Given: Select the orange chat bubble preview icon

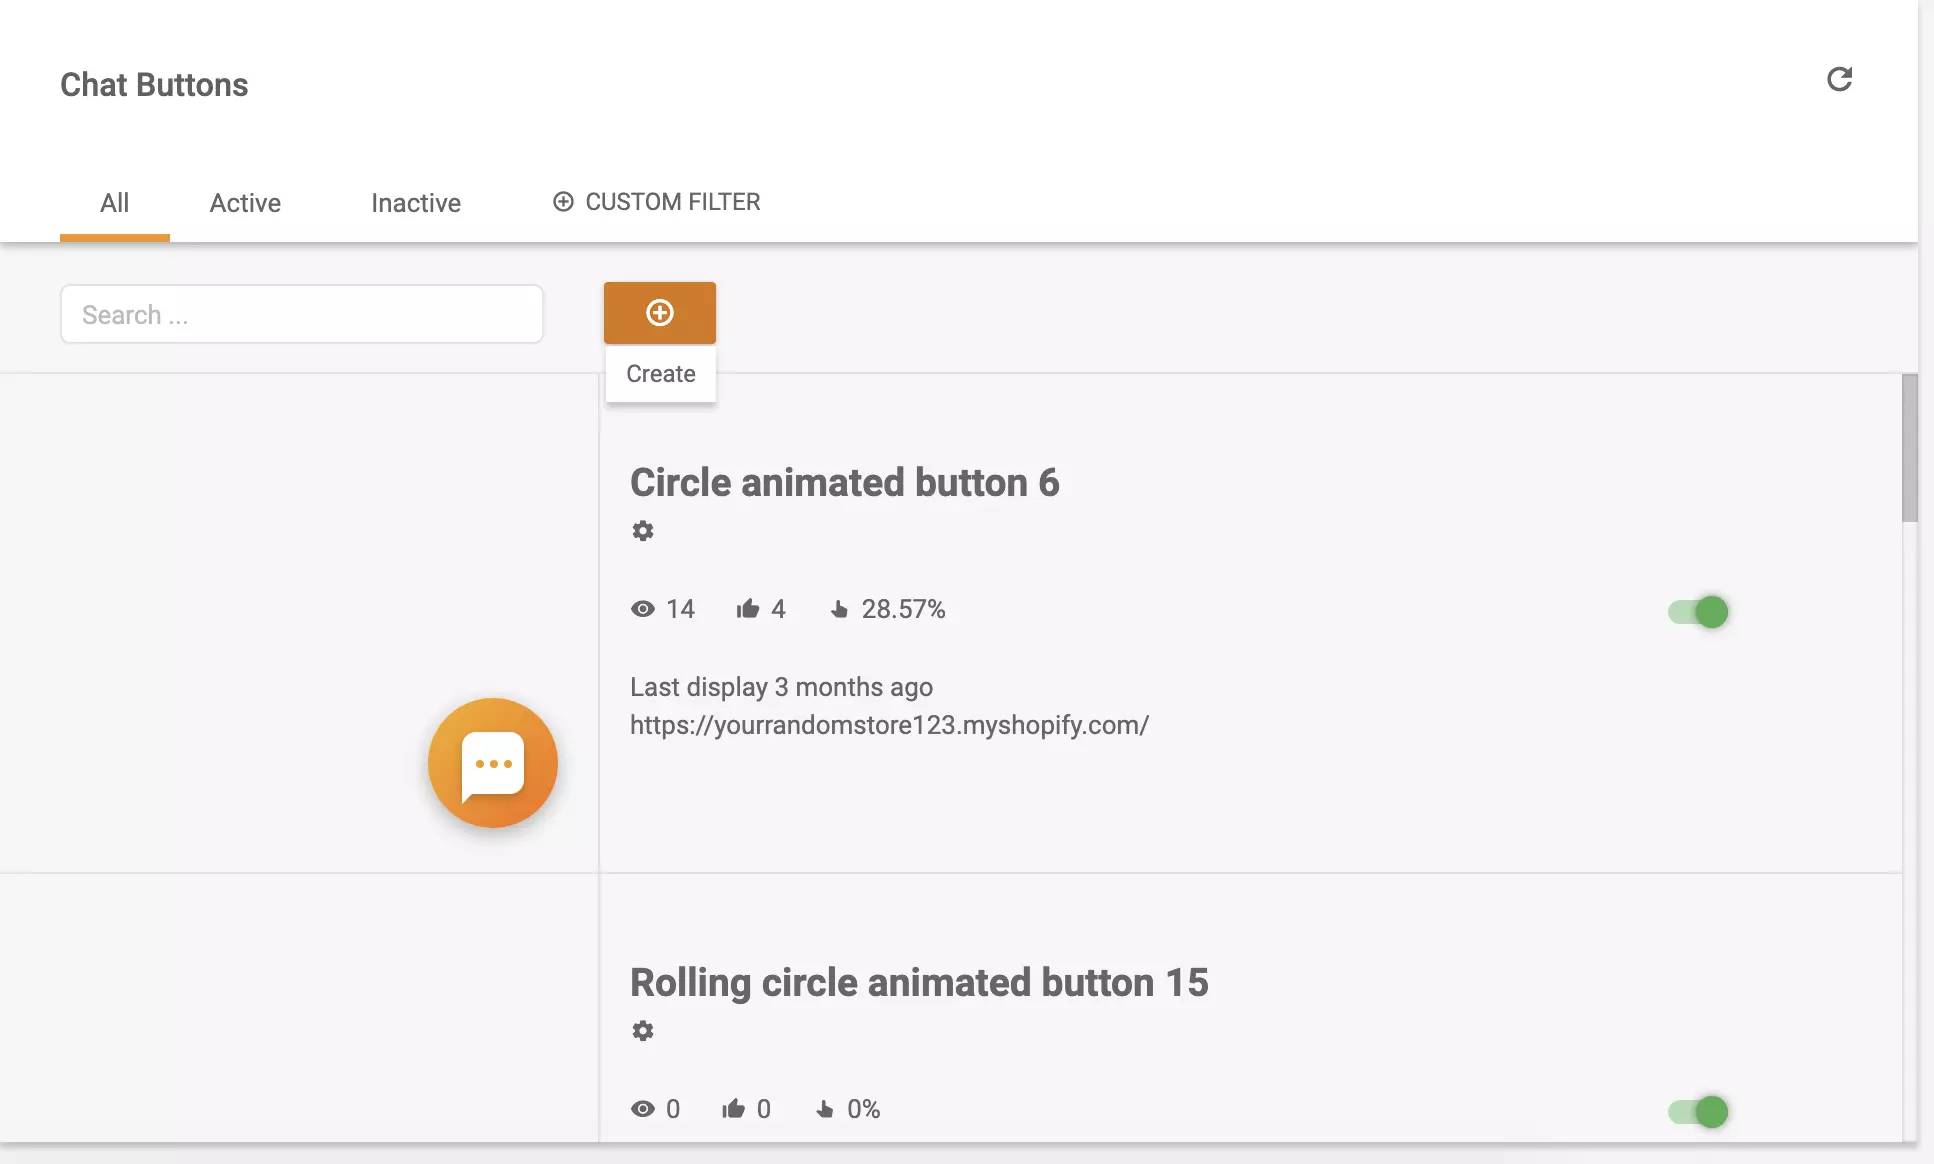Looking at the screenshot, I should pyautogui.click(x=492, y=762).
